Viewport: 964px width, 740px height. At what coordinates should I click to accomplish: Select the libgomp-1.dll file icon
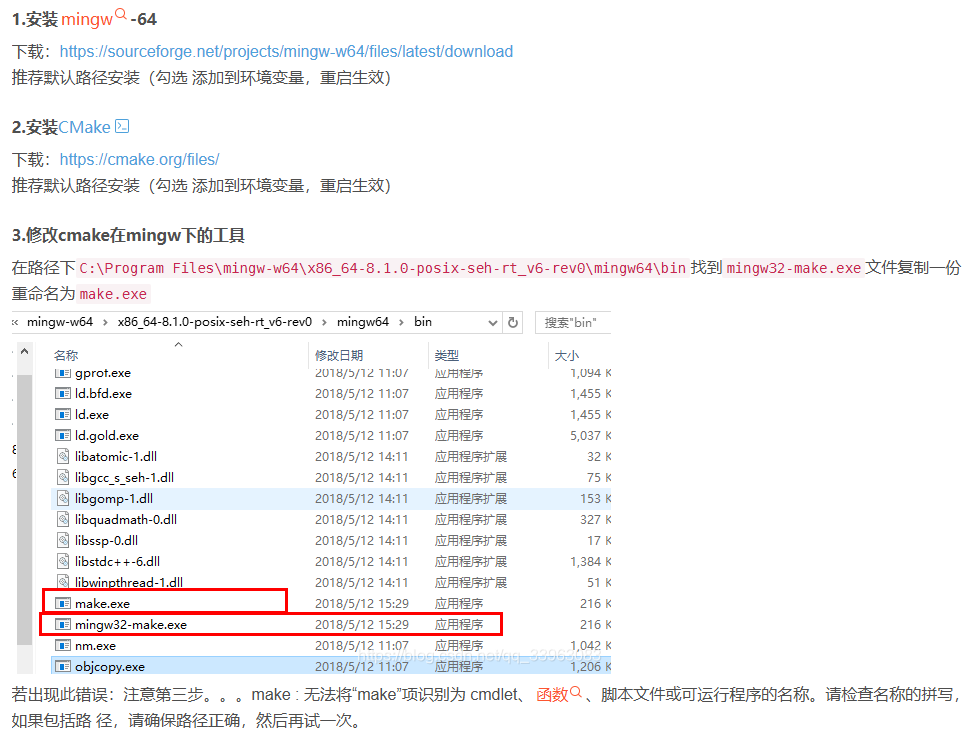63,498
